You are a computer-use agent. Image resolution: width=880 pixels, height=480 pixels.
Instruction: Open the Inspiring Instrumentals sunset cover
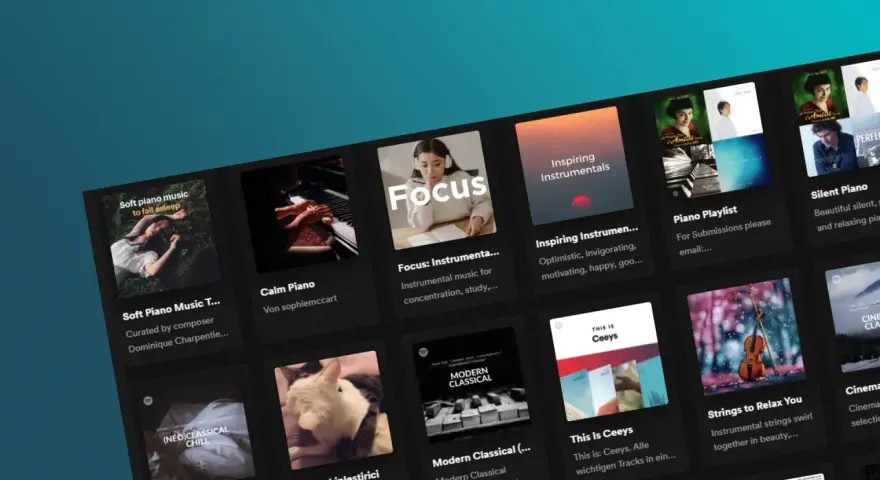pos(574,166)
